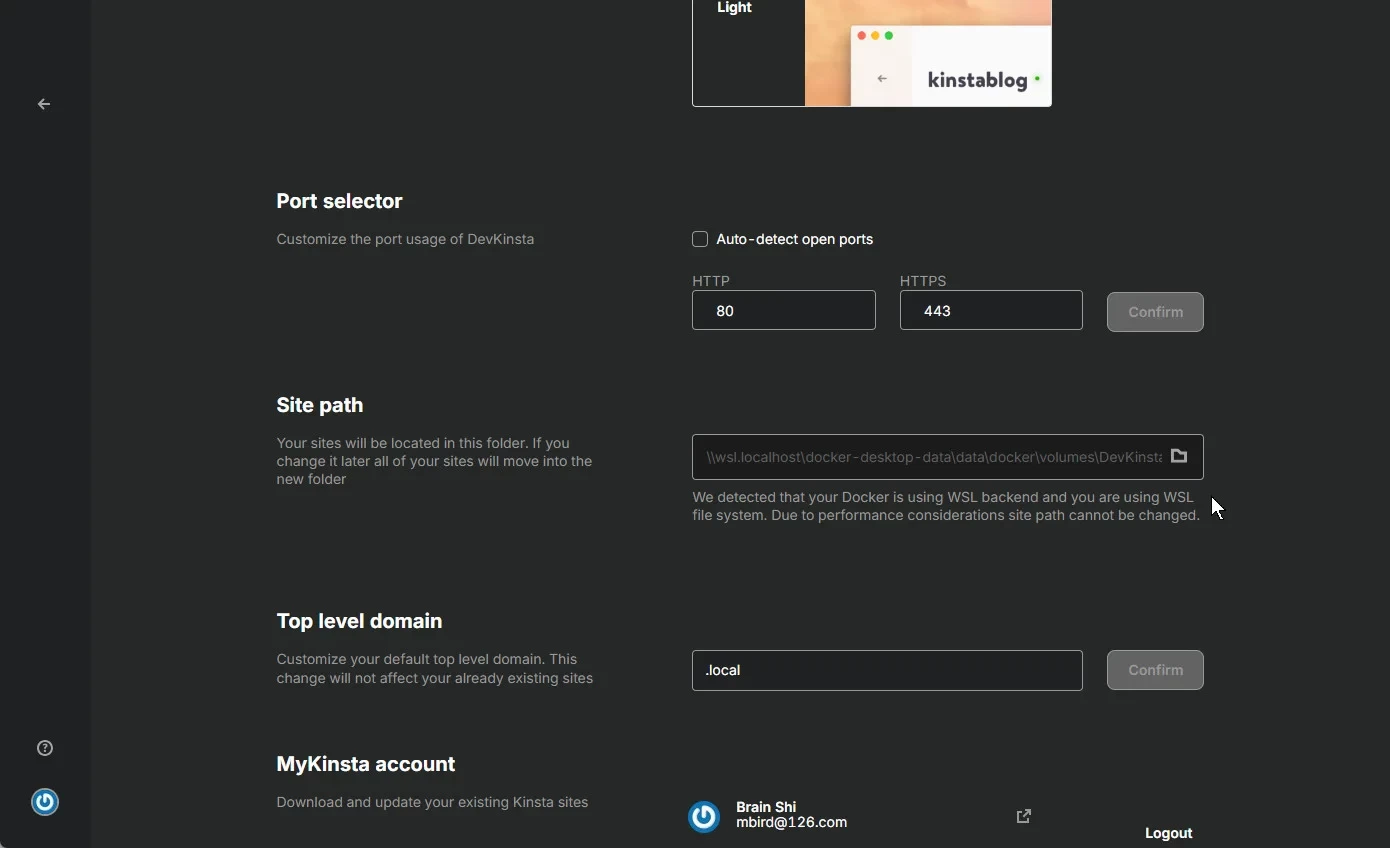Open MyKinsta via the external link icon
This screenshot has width=1390, height=848.
pyautogui.click(x=1024, y=816)
